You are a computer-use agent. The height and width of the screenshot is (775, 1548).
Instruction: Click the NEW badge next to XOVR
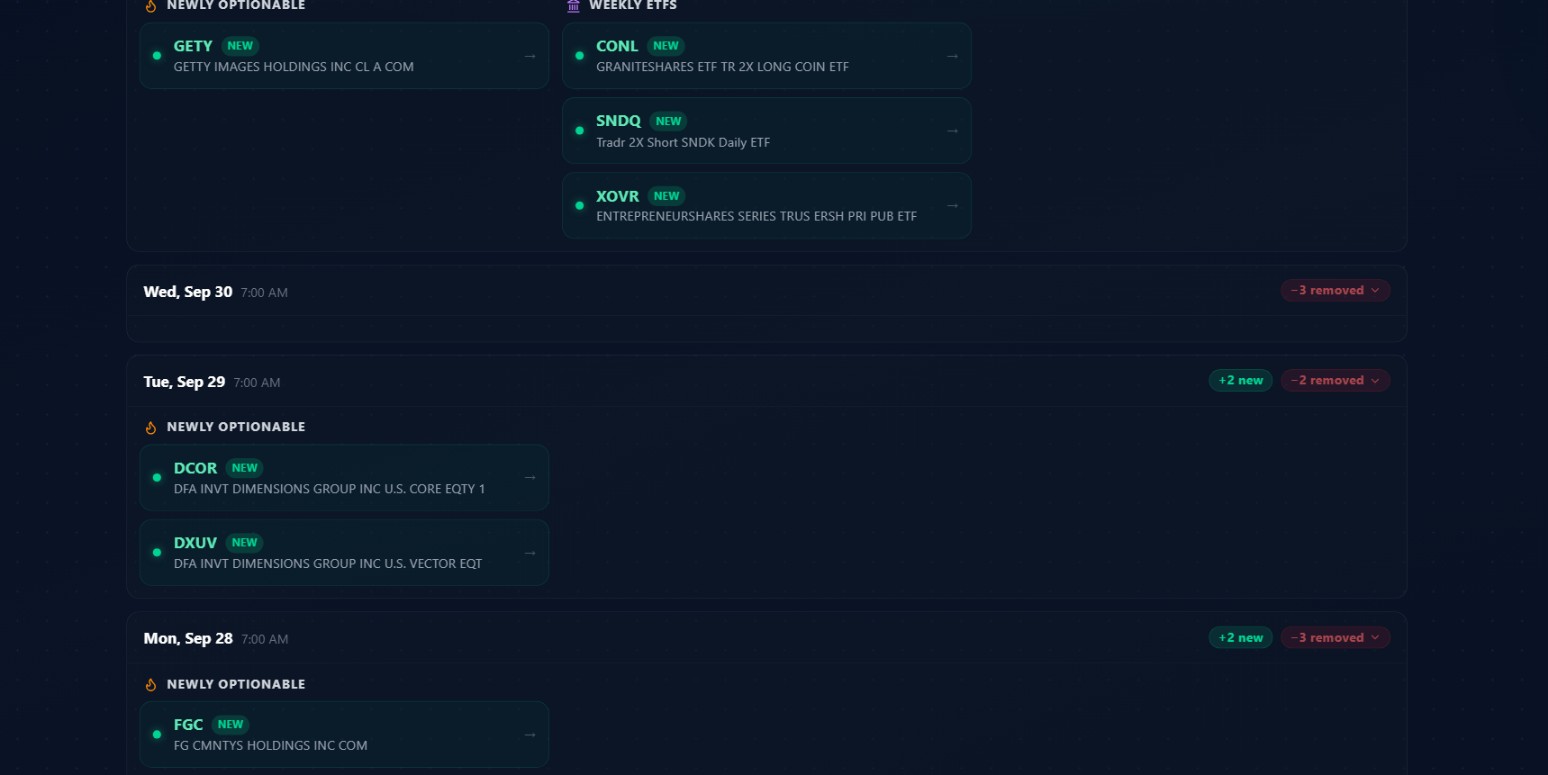point(666,196)
